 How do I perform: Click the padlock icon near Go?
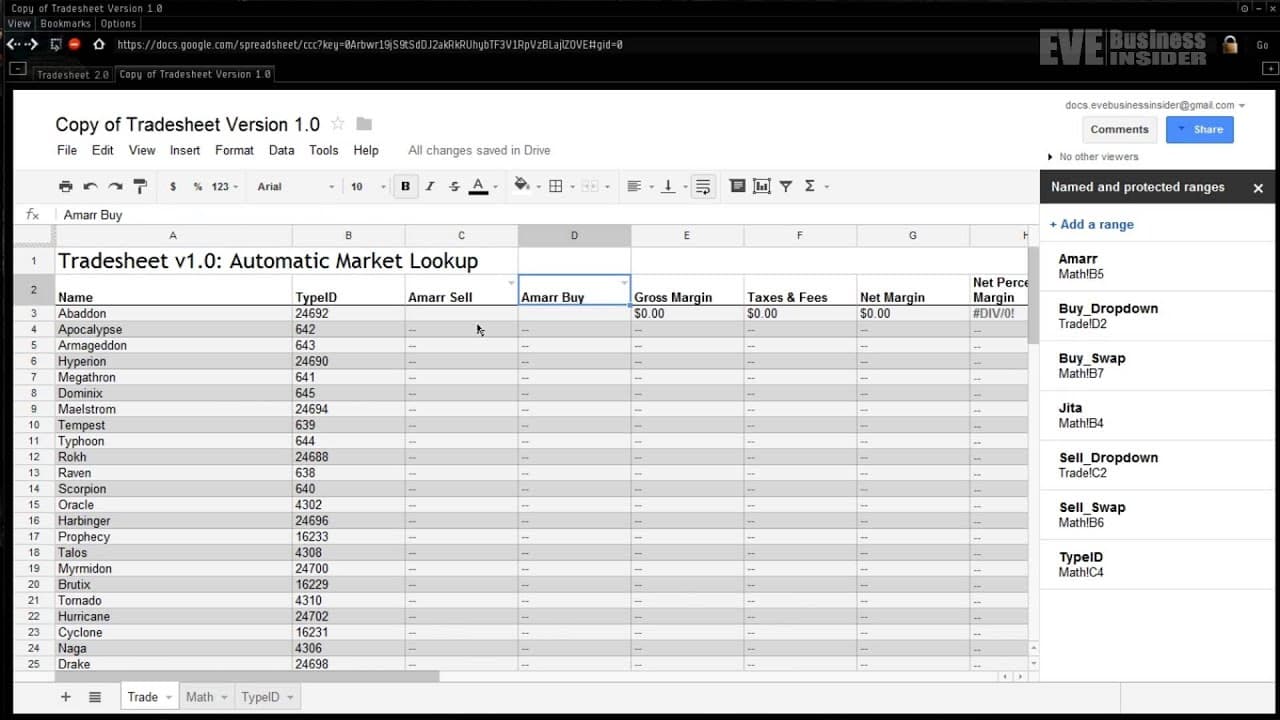(x=1231, y=44)
